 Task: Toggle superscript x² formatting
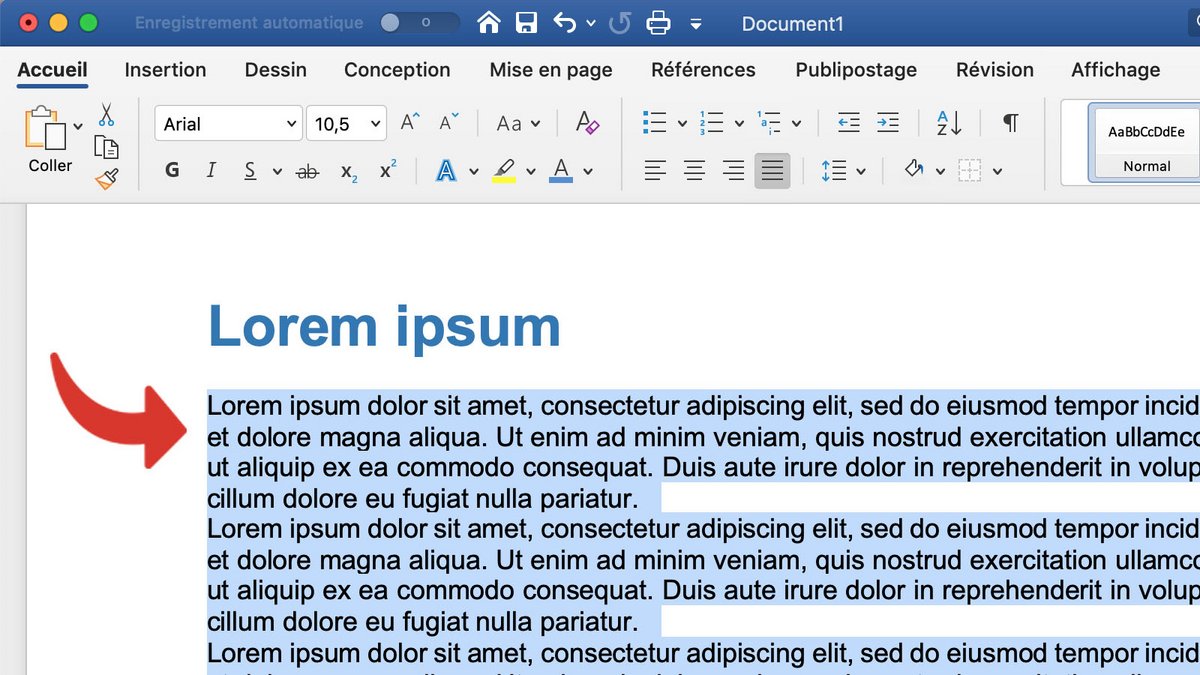[x=388, y=170]
